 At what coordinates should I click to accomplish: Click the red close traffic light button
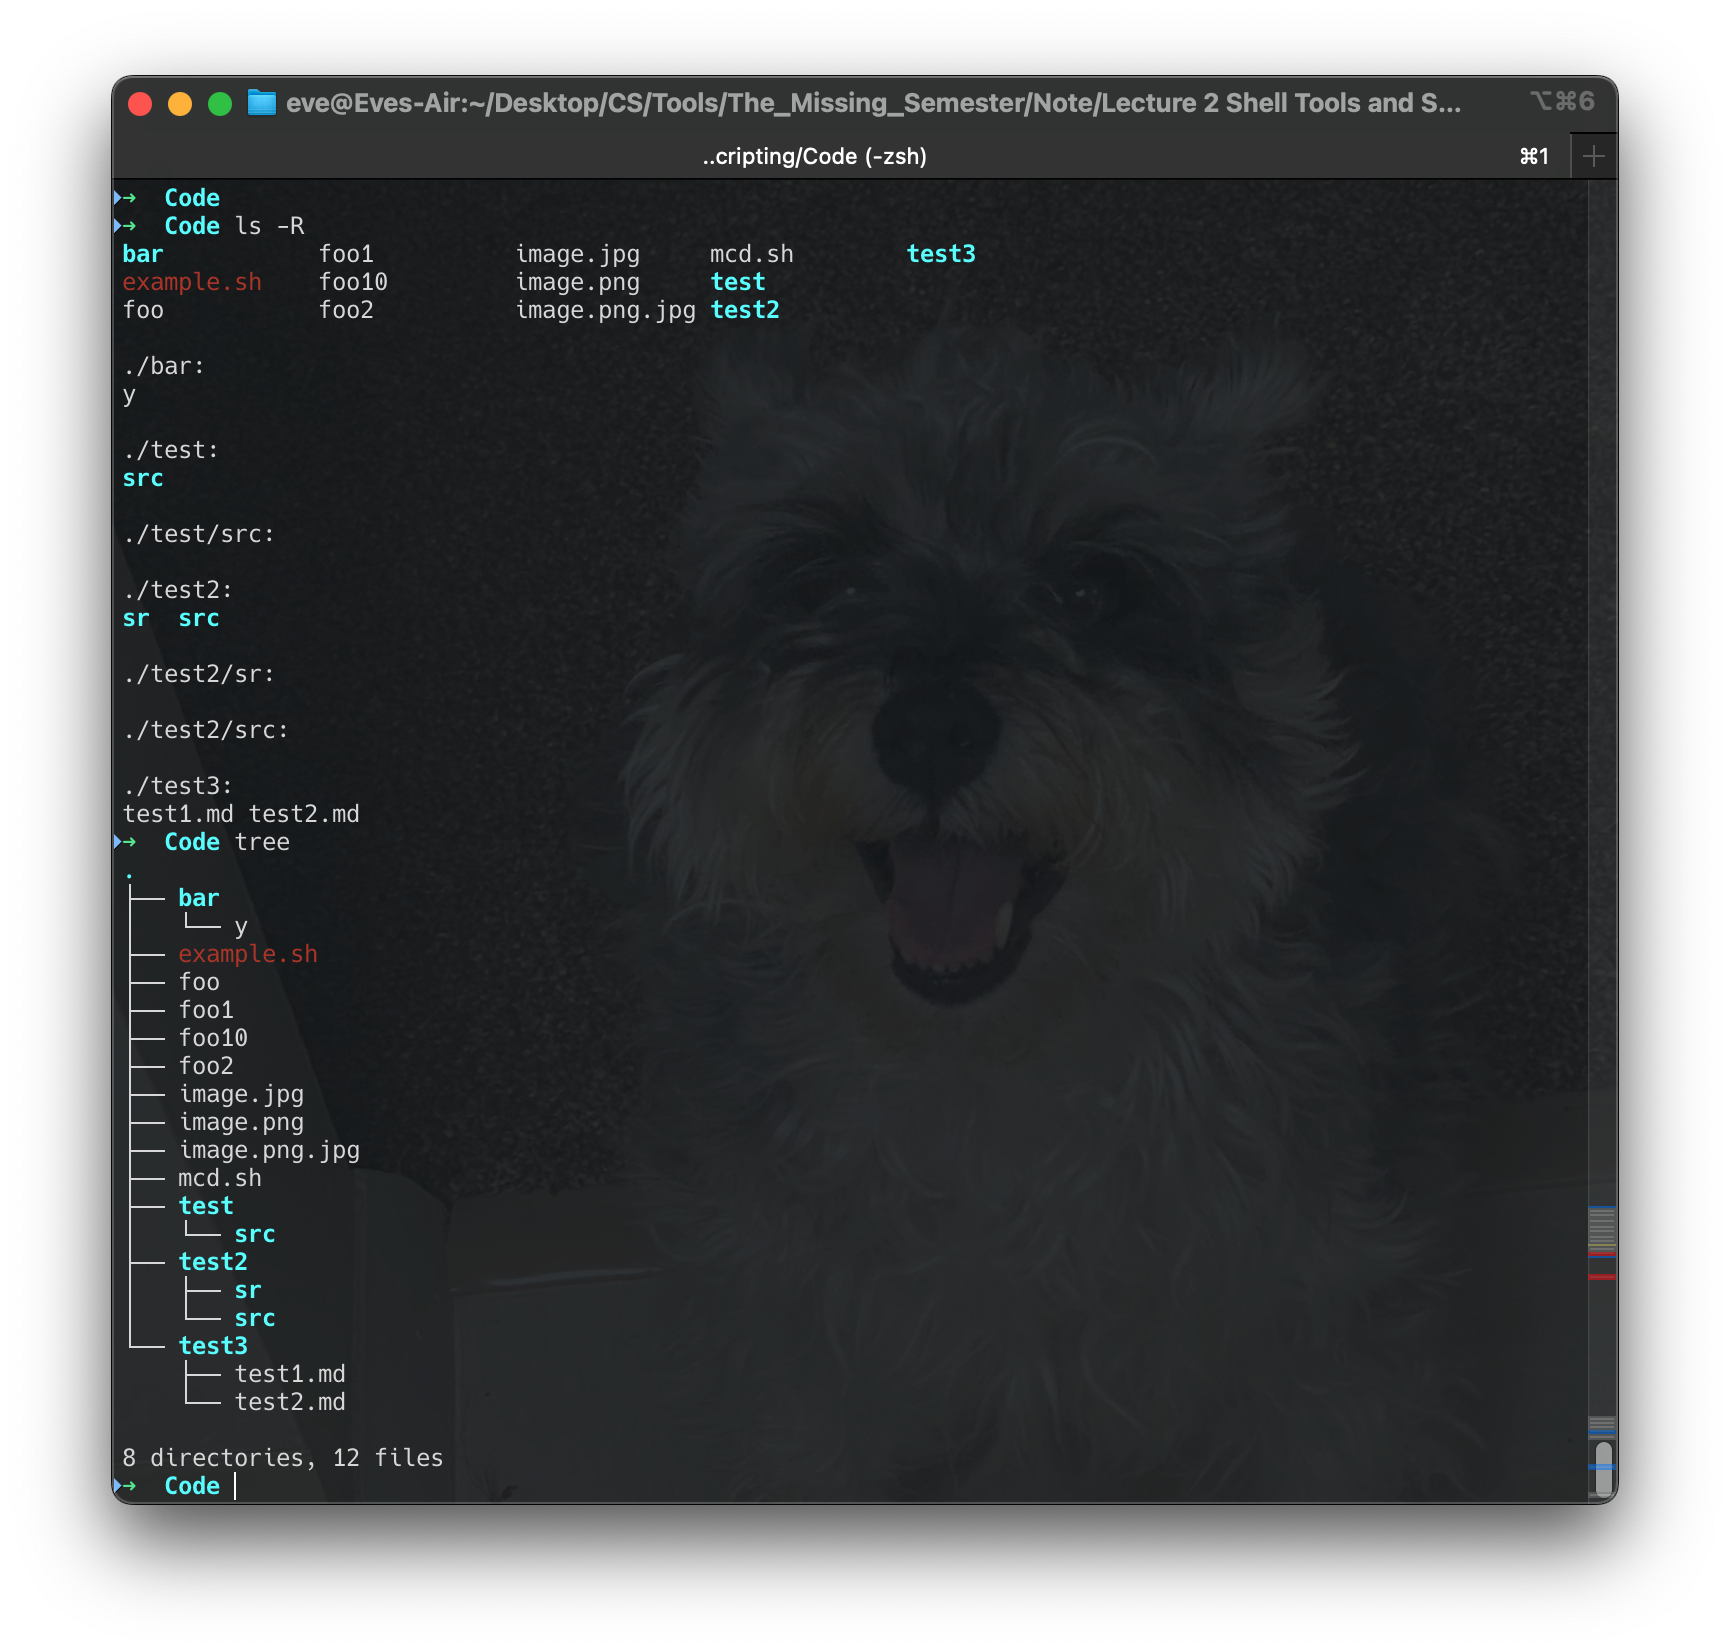tap(141, 103)
